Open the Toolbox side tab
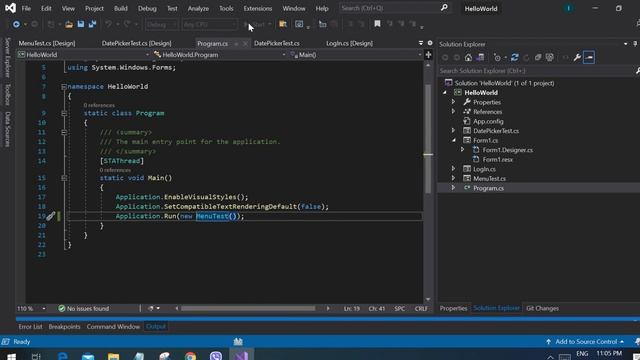 point(7,94)
